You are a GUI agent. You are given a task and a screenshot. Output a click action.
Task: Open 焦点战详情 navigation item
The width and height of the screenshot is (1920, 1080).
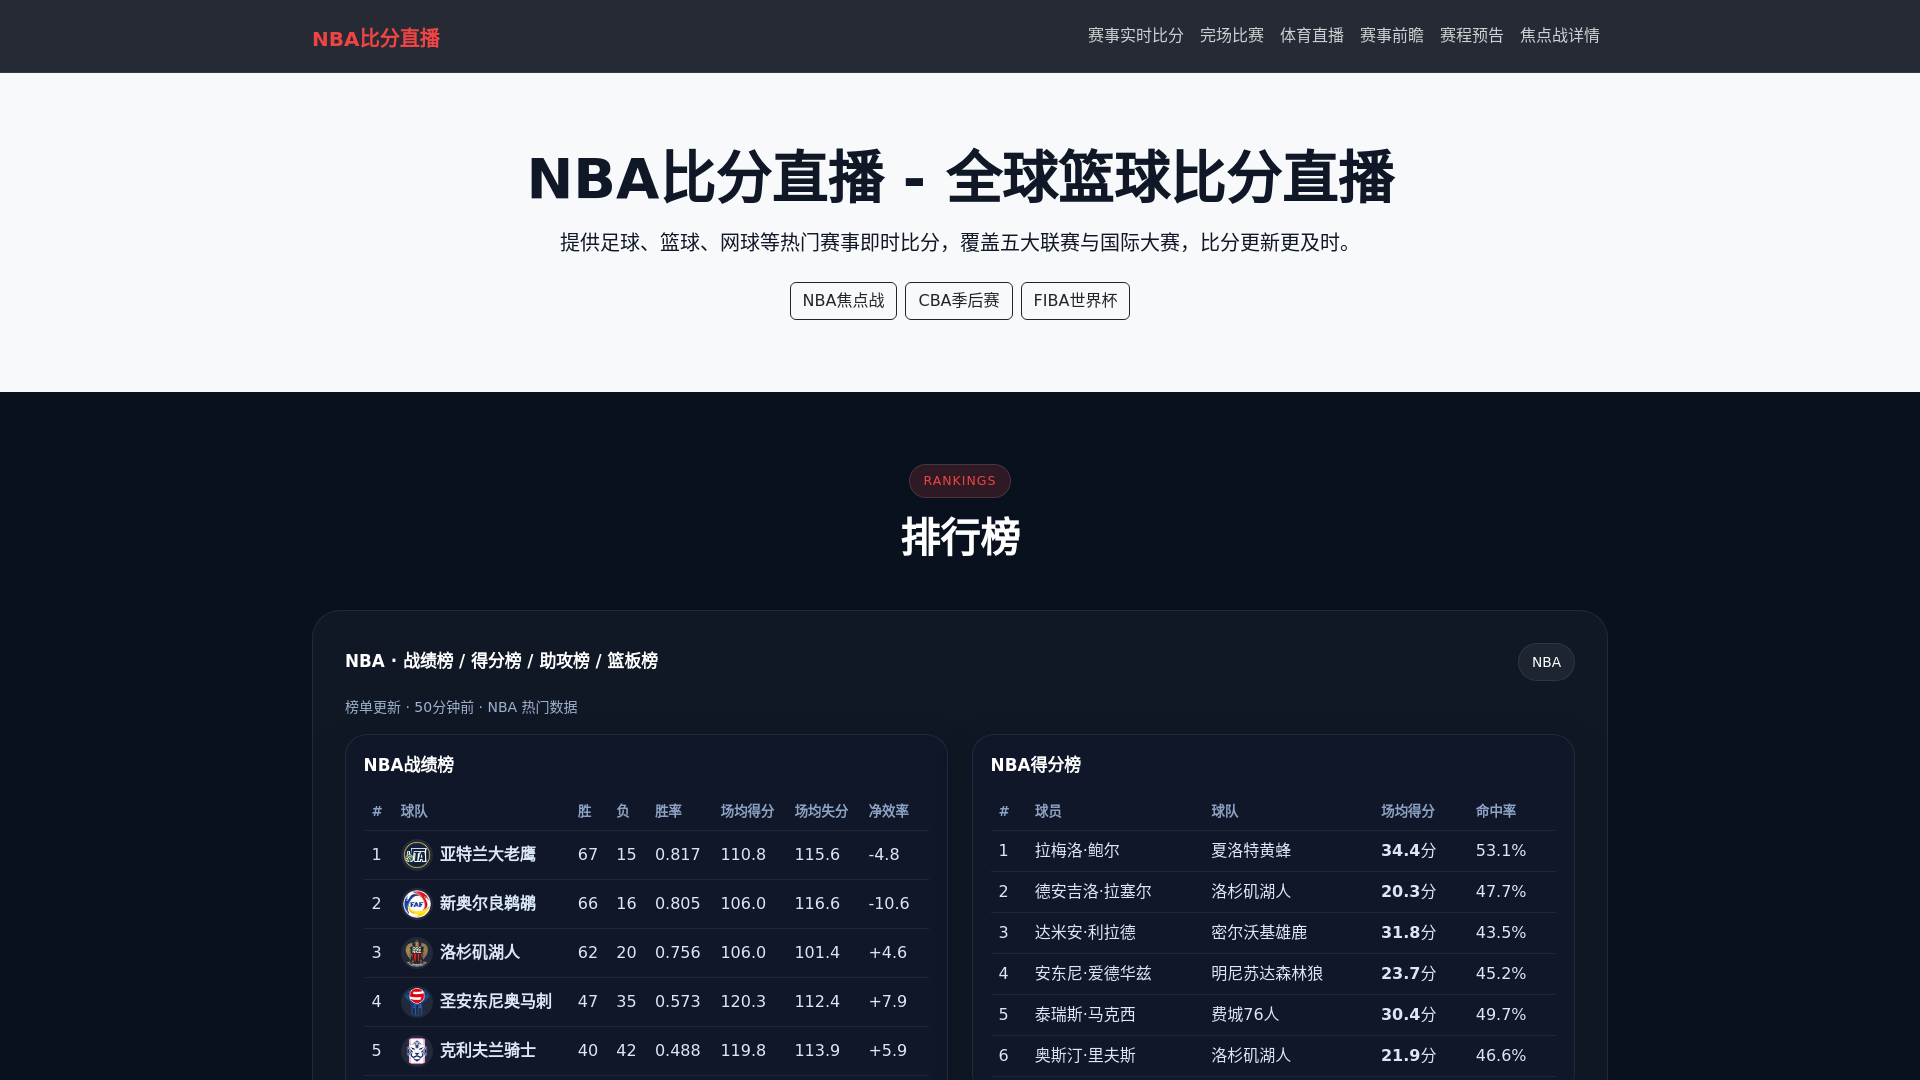click(x=1560, y=36)
